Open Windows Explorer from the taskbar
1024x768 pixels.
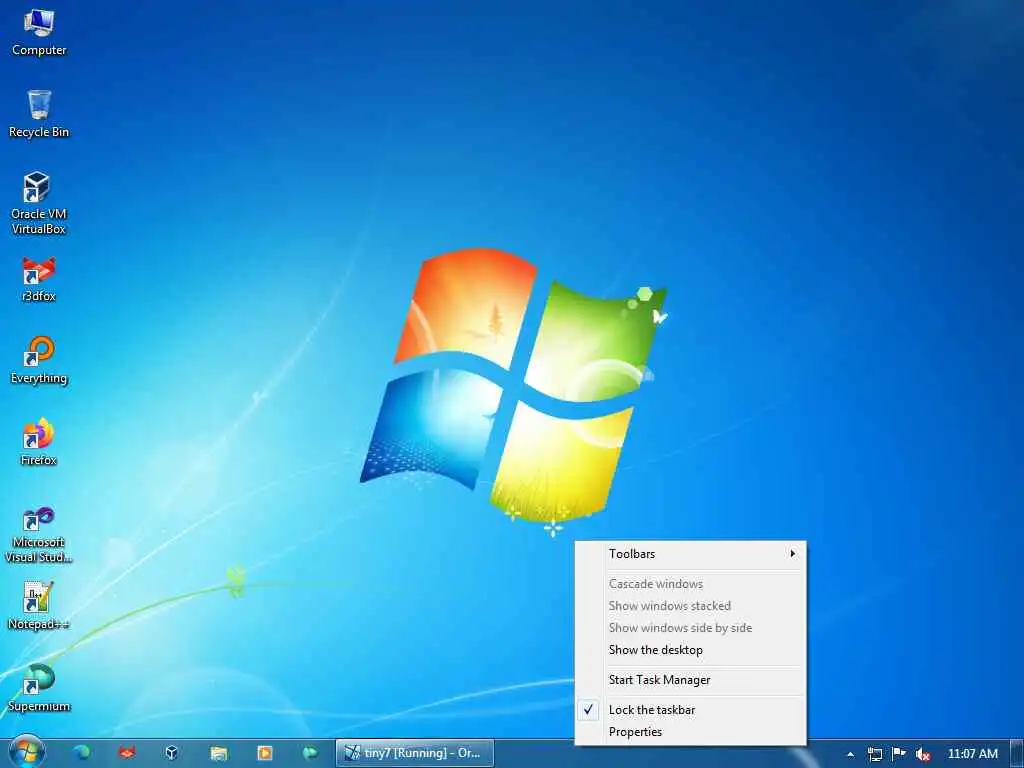click(x=219, y=753)
